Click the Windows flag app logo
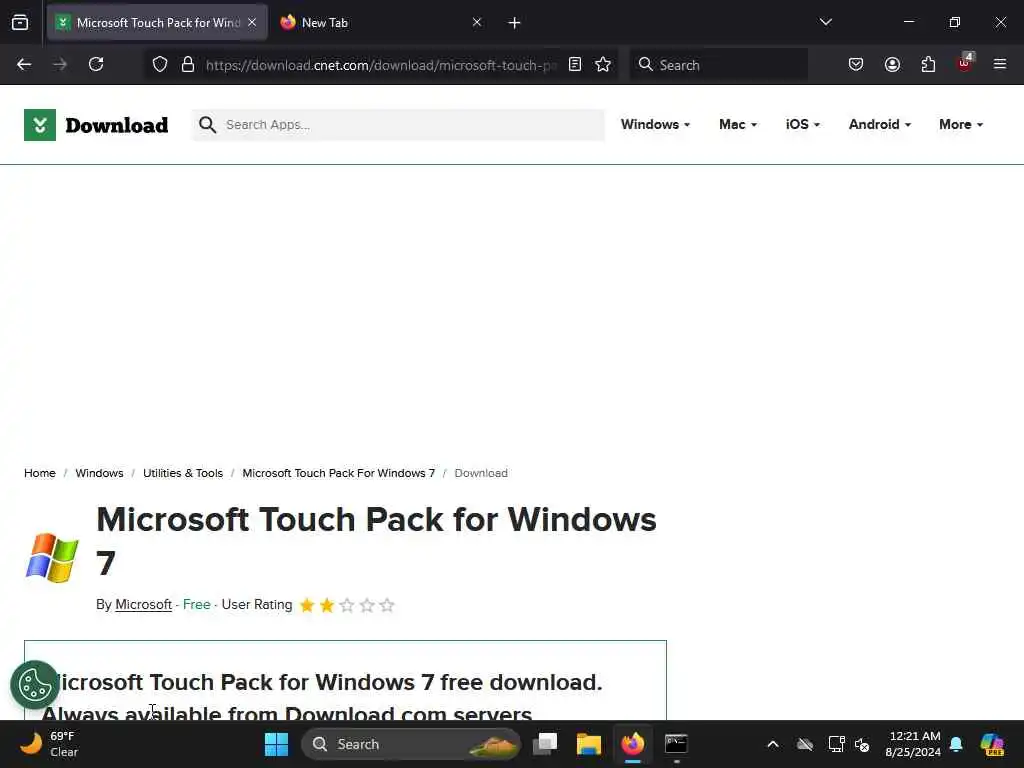The width and height of the screenshot is (1024, 768). (x=52, y=557)
